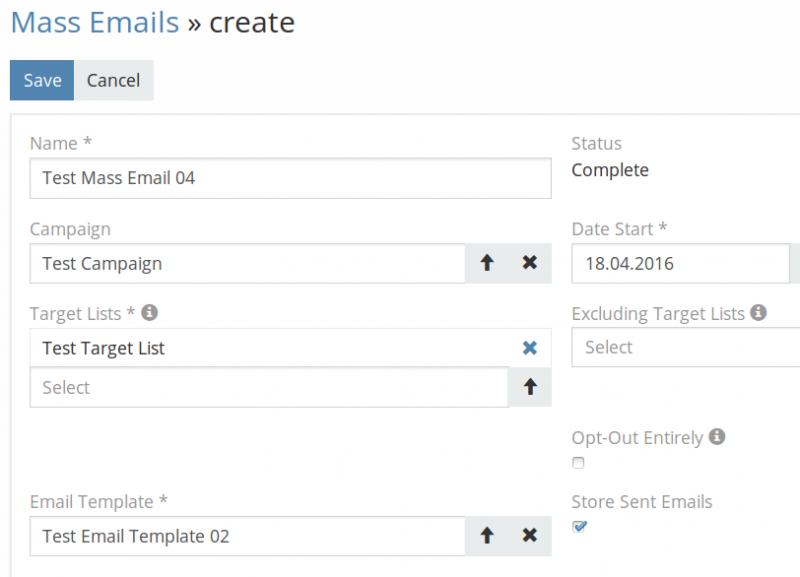Click the Email Template text field

tap(247, 536)
